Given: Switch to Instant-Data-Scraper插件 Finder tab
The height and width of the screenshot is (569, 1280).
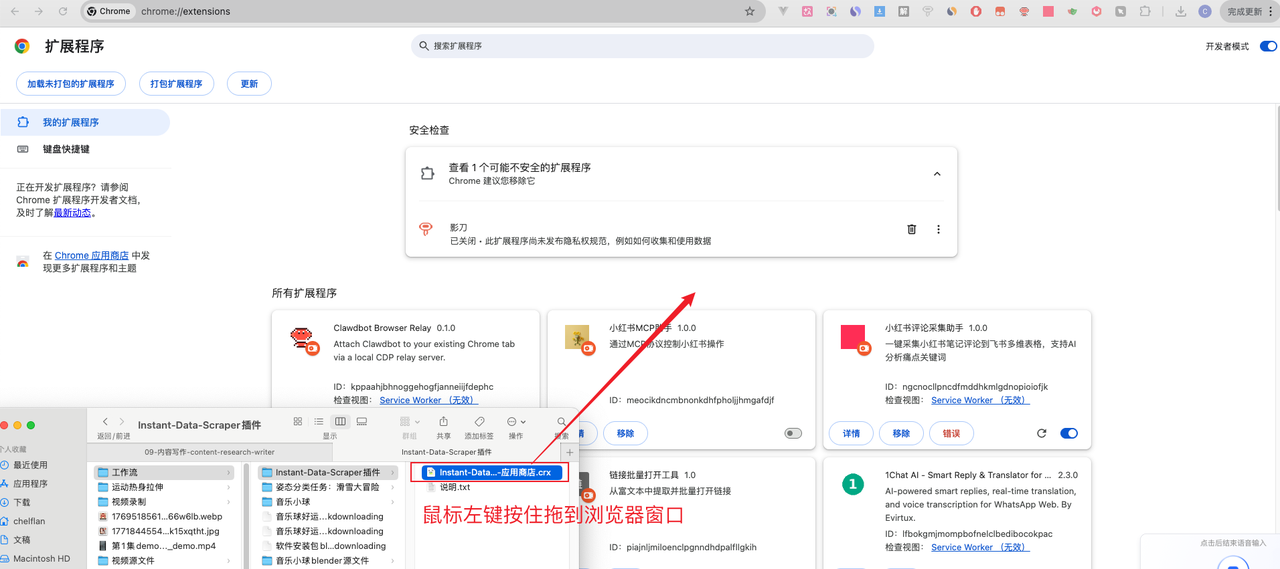Looking at the screenshot, I should click(447, 452).
